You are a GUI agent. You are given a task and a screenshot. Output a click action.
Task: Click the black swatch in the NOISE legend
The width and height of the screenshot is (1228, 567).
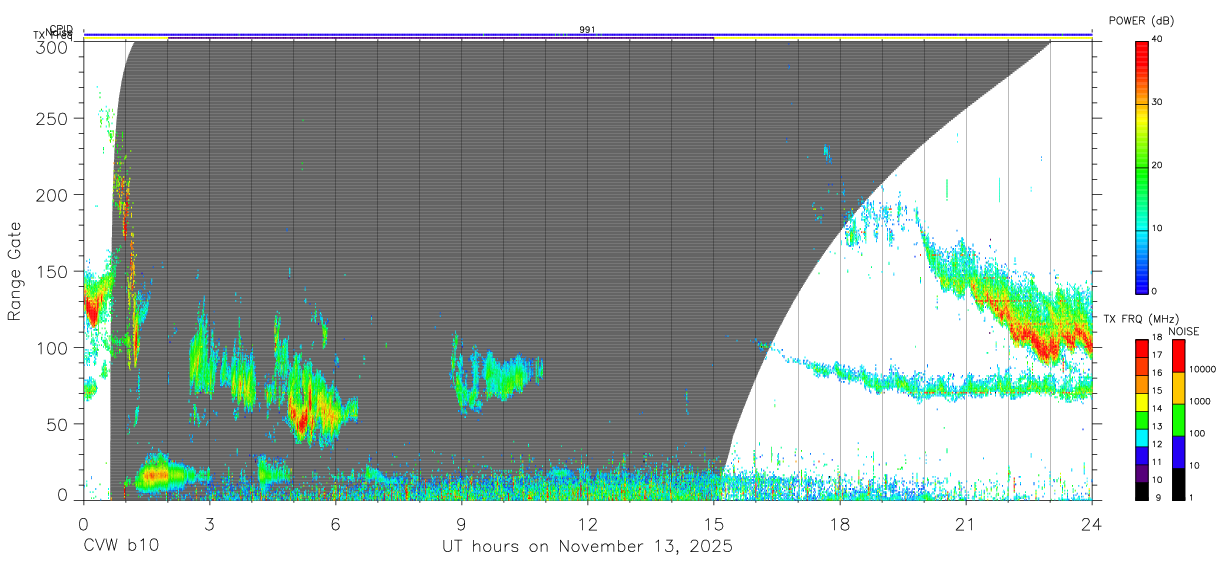click(x=1177, y=484)
